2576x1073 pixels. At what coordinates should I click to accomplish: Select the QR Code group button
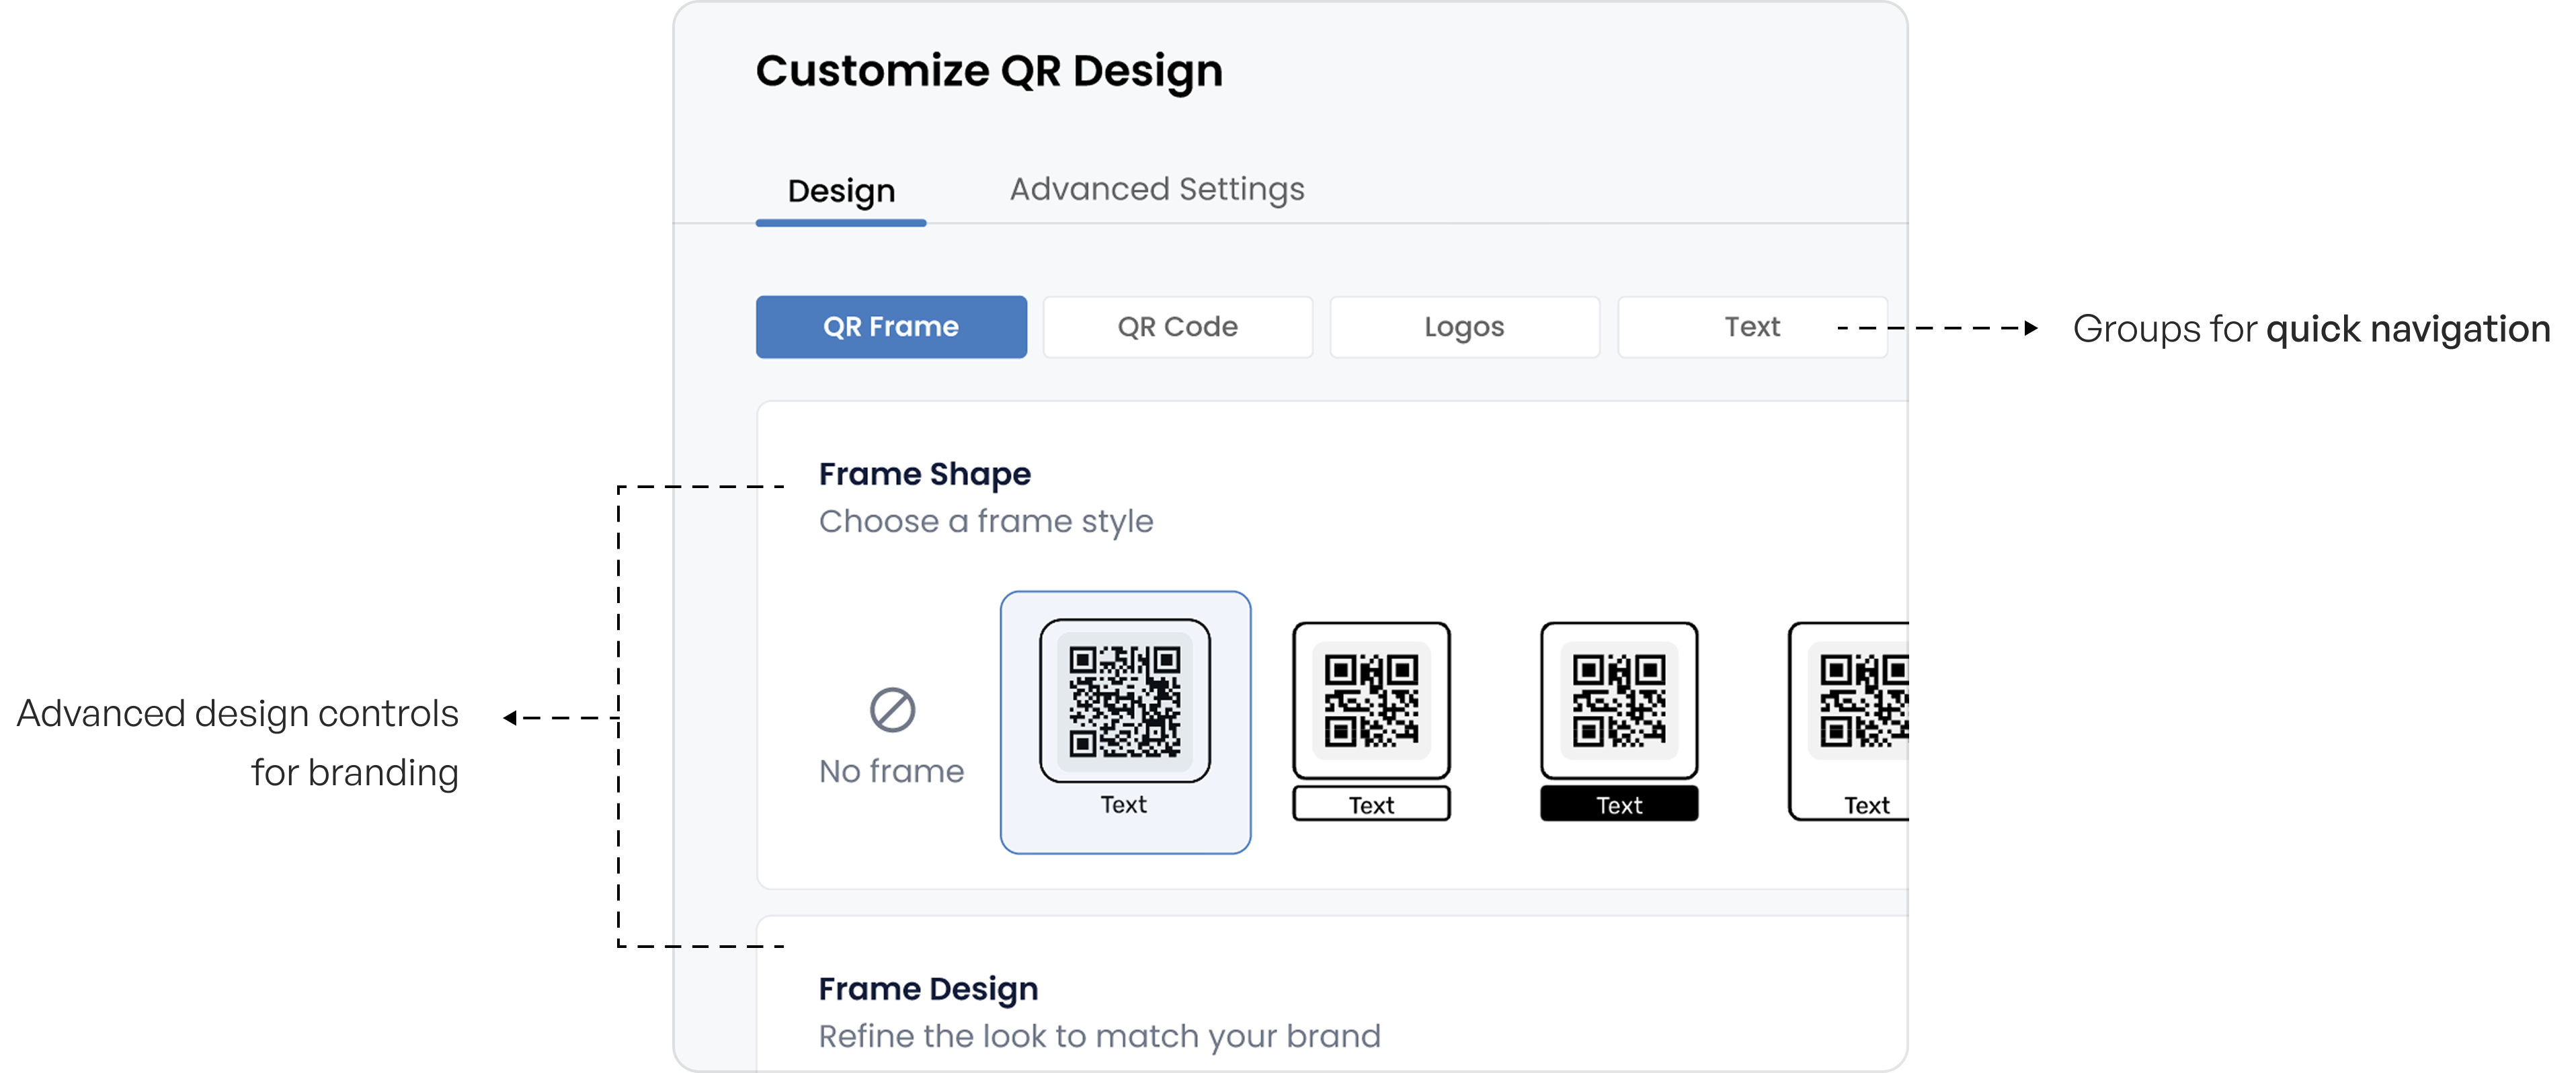[x=1178, y=327]
